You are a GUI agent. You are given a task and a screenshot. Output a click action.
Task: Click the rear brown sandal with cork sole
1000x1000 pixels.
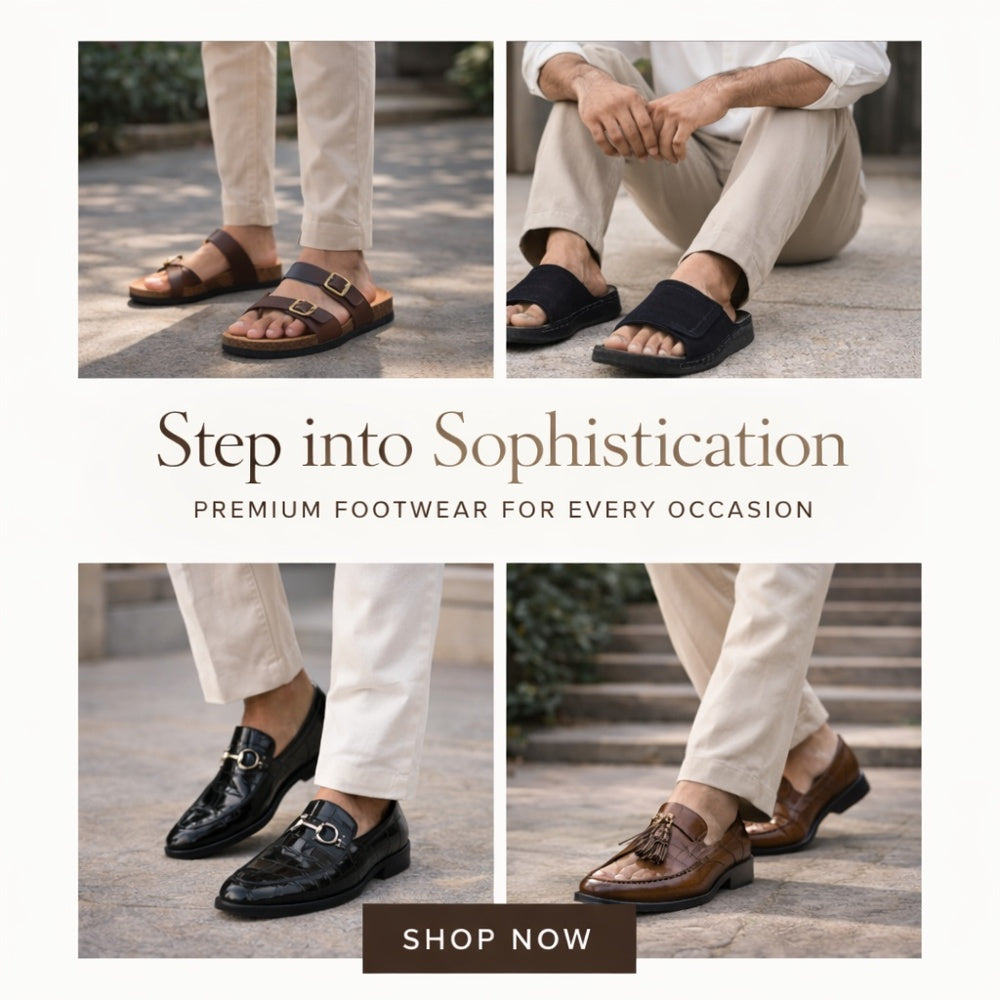coord(205,268)
